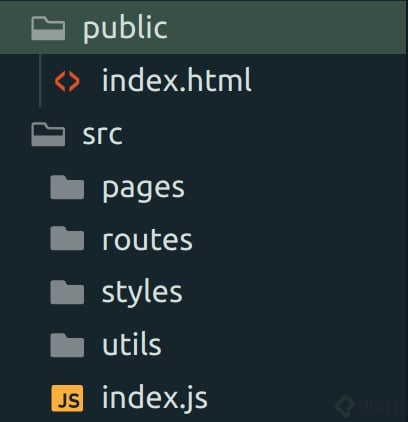The height and width of the screenshot is (422, 408).
Task: Click the routes folder icon
Action: click(x=67, y=239)
